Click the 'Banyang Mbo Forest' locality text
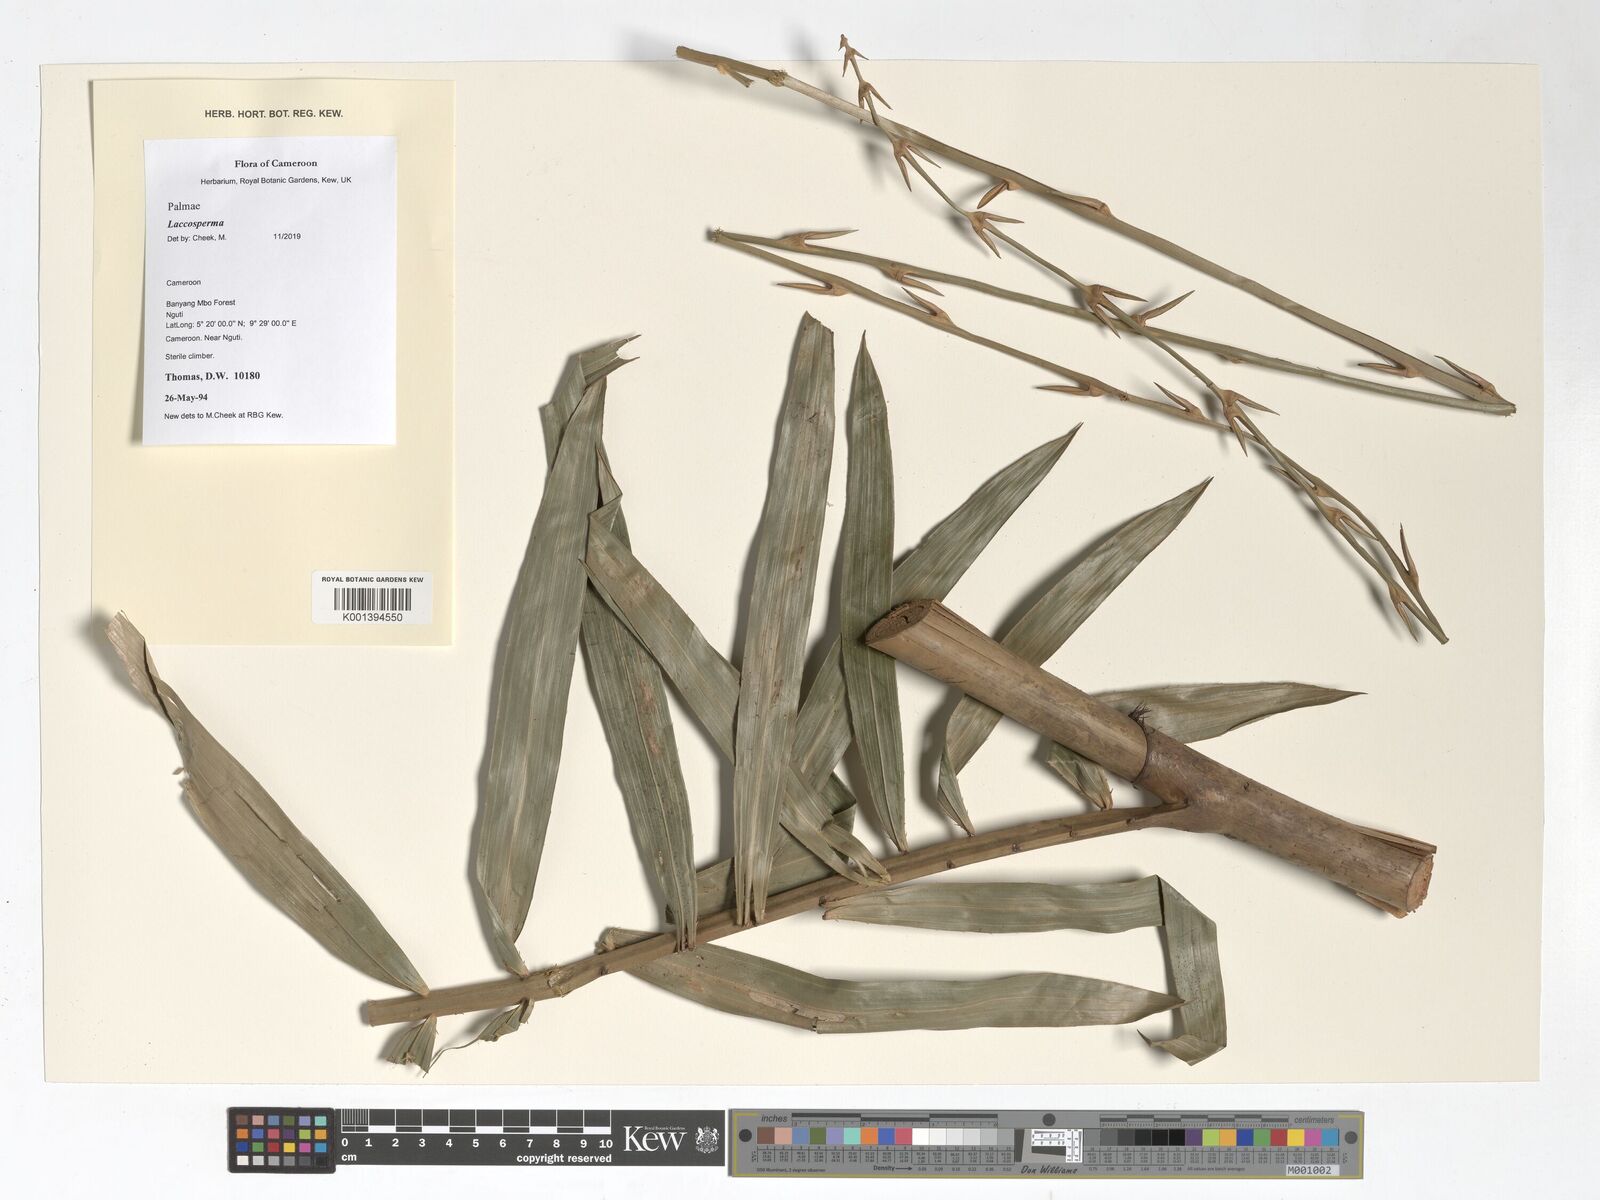Screen dimensions: 1600x1200 (200, 302)
